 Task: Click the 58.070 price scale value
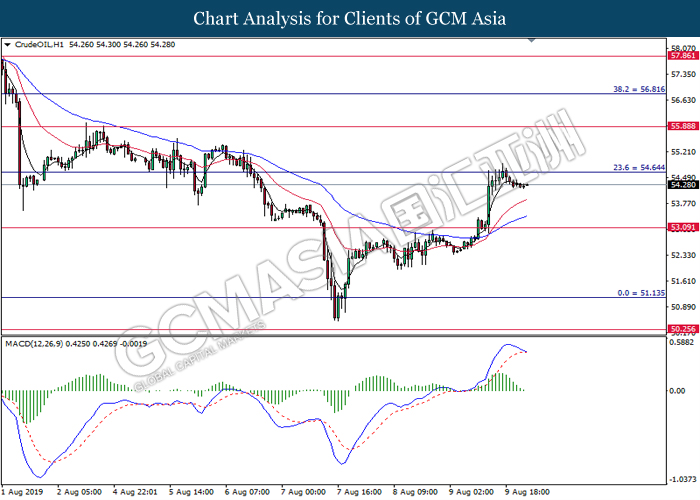point(683,48)
